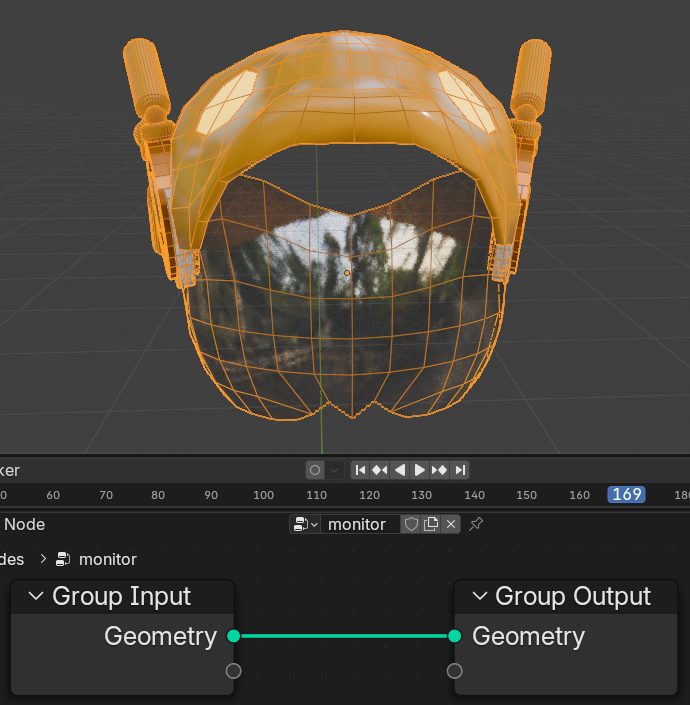Click Group Input Geometry output socket

233,636
